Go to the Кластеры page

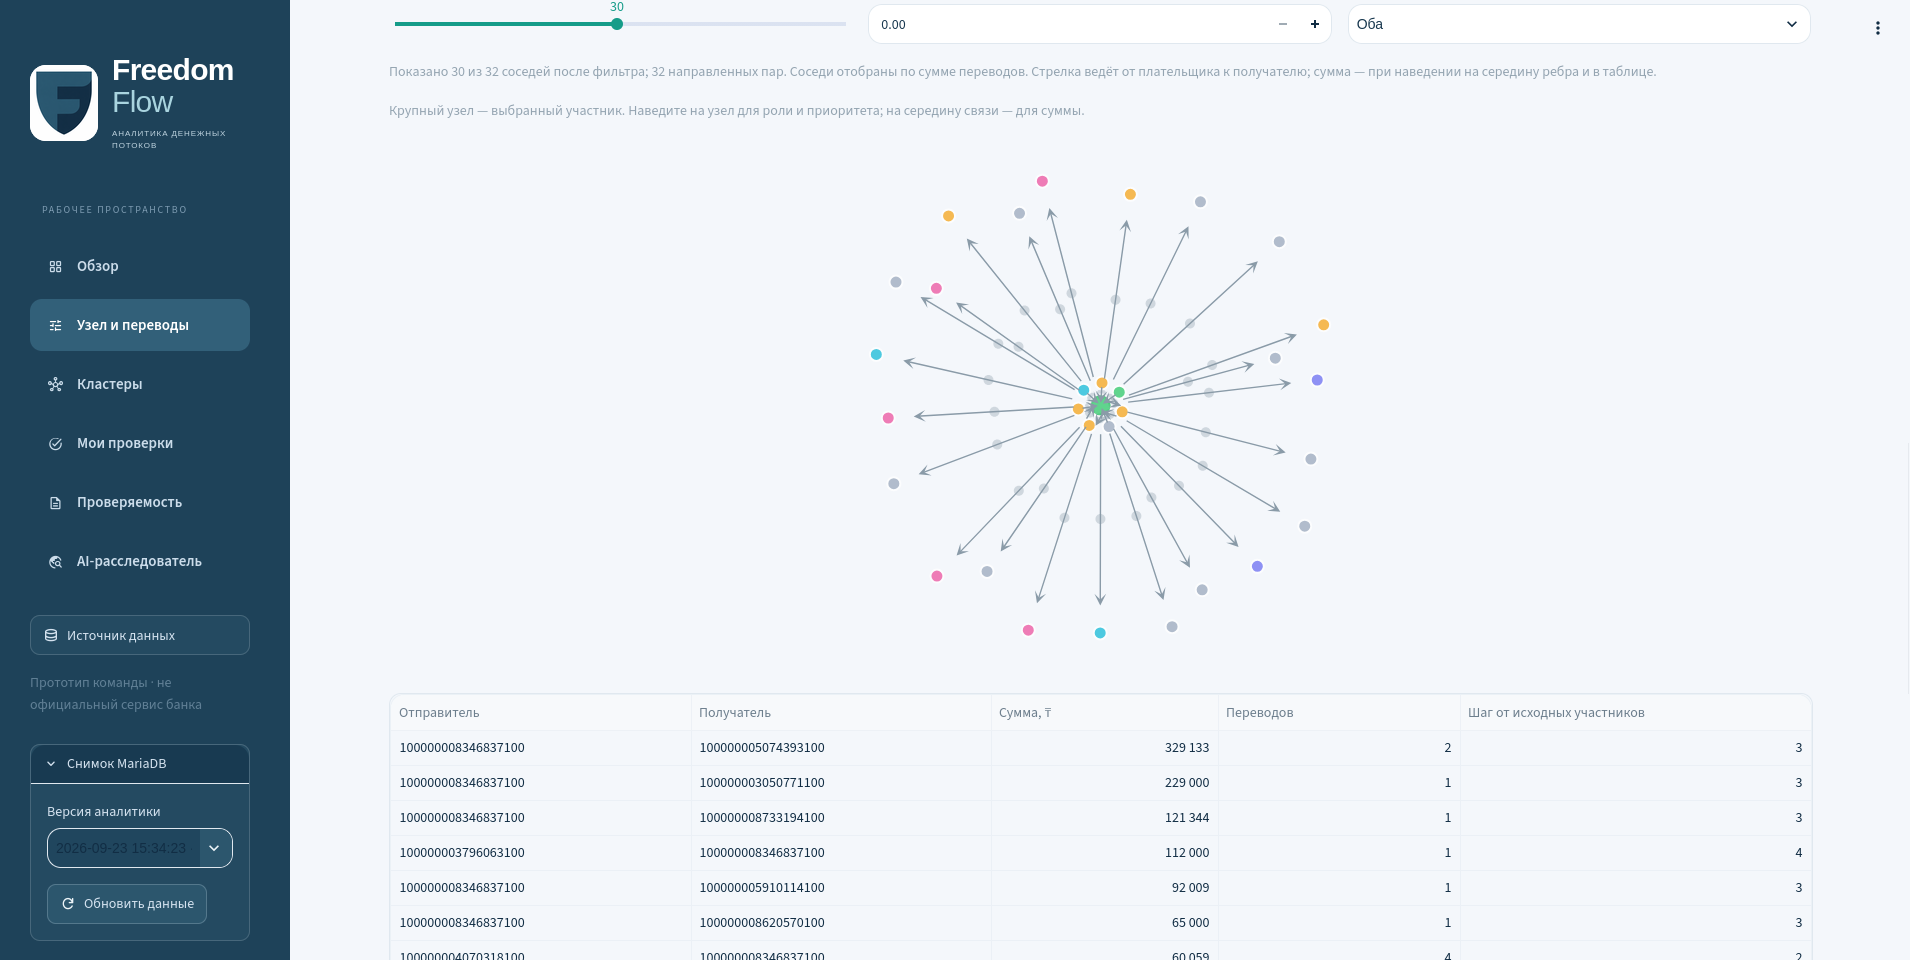(140, 384)
